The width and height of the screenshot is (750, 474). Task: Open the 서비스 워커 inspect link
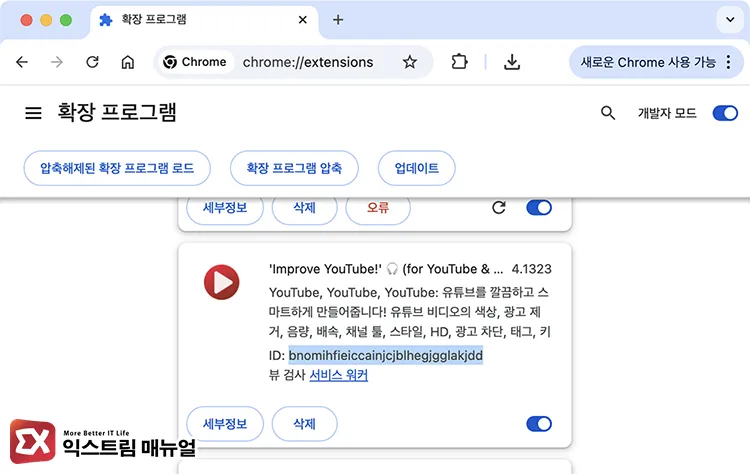(x=339, y=375)
